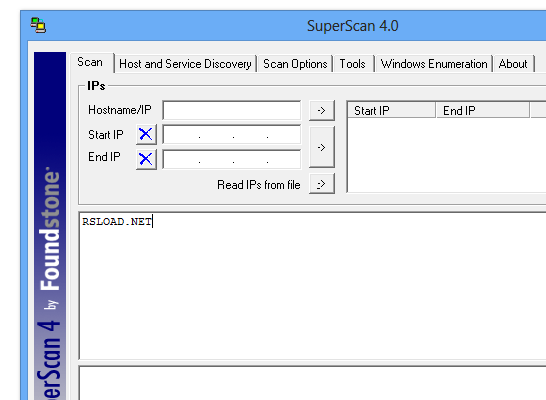
Task: Add IP range using arrow beside Start/End IP
Action: 322,147
